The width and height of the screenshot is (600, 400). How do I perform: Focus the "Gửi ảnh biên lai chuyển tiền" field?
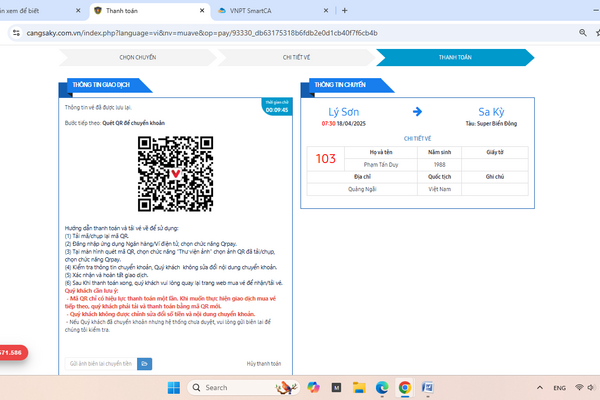[x=101, y=364]
